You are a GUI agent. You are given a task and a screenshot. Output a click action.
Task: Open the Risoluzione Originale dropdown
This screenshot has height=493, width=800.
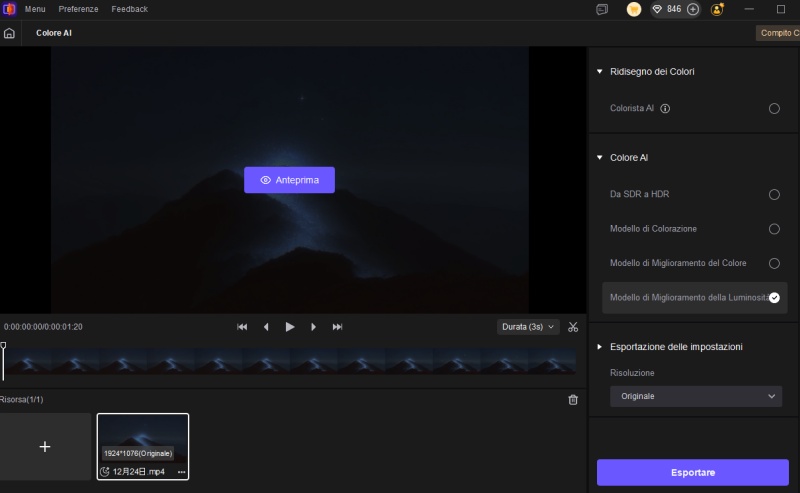point(696,397)
